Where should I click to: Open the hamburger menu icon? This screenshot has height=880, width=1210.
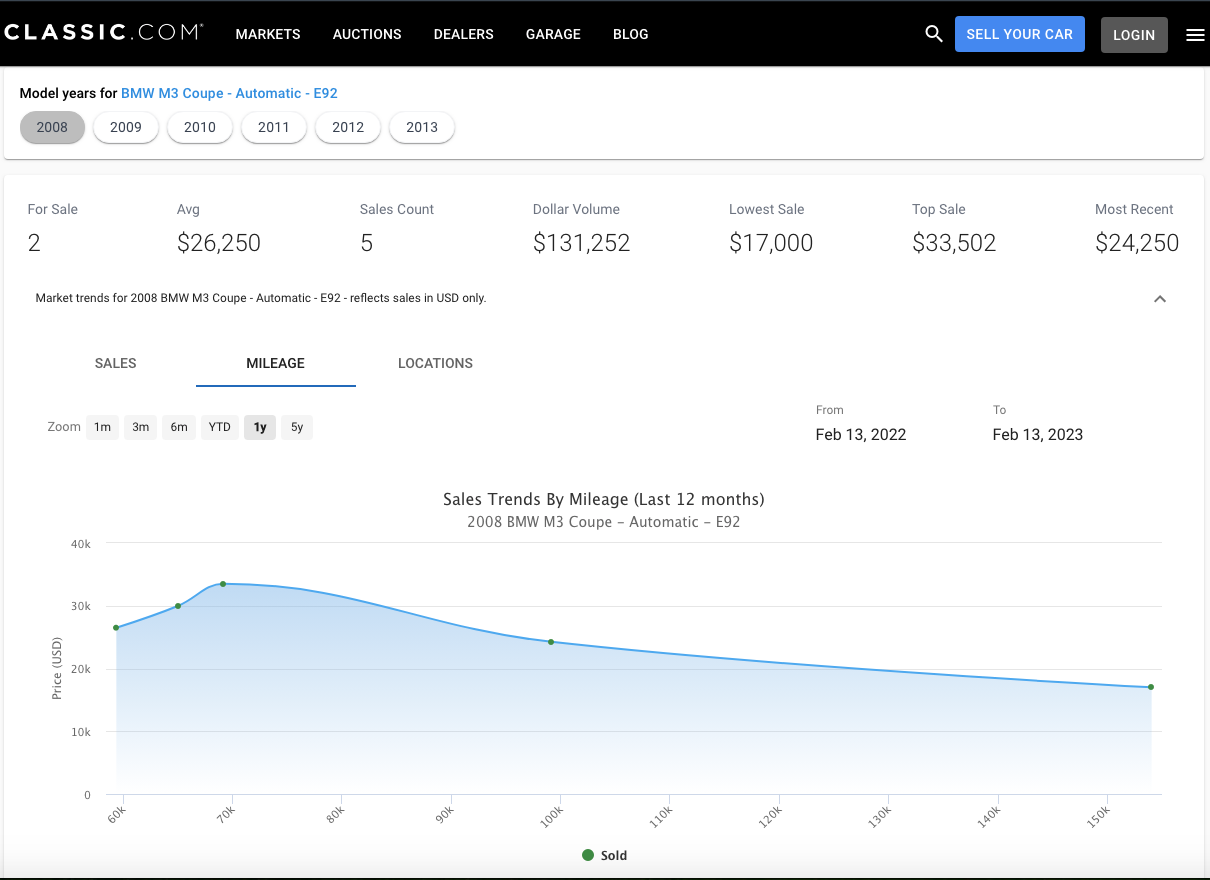point(1195,35)
